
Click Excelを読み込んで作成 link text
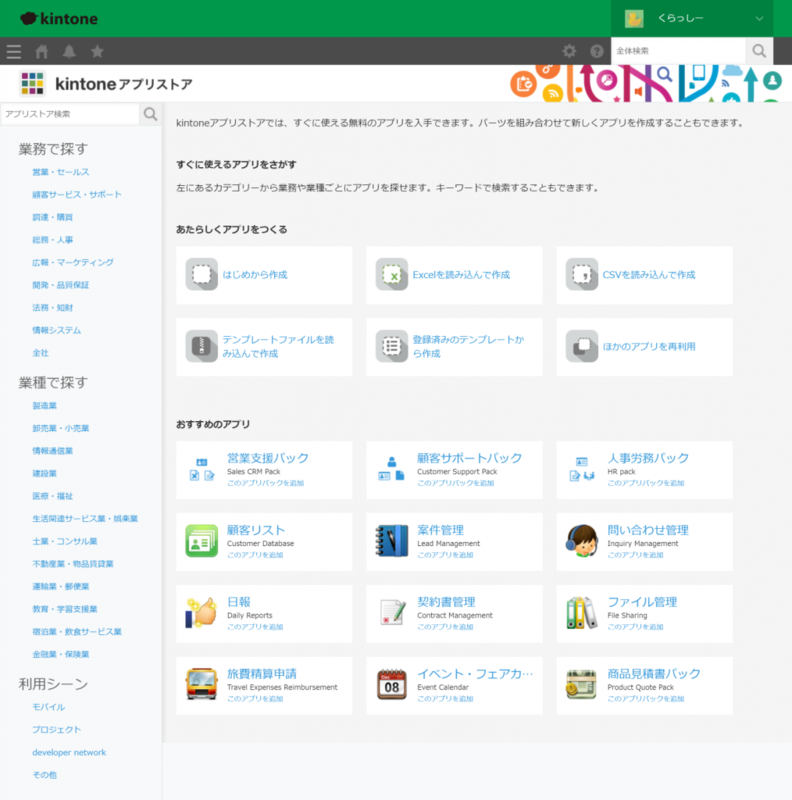pyautogui.click(x=461, y=274)
